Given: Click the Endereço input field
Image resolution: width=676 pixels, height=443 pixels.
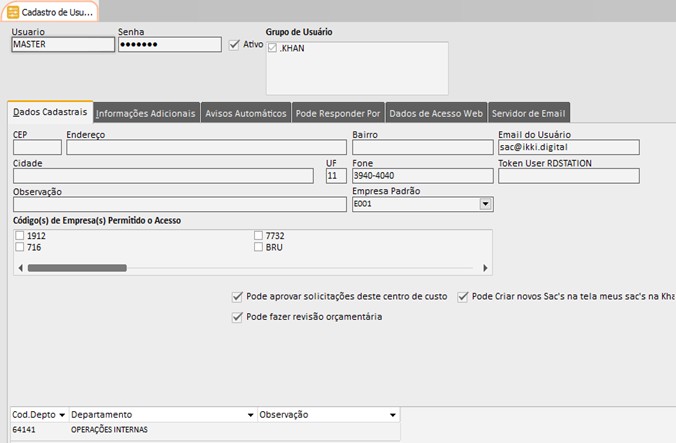Looking at the screenshot, I should [207, 147].
